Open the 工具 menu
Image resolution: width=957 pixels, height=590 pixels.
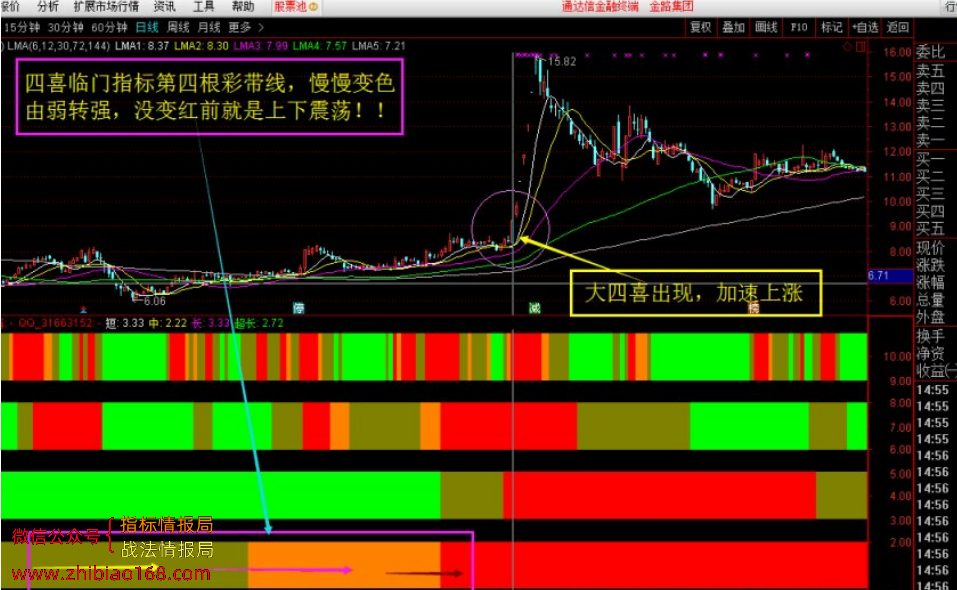point(204,7)
